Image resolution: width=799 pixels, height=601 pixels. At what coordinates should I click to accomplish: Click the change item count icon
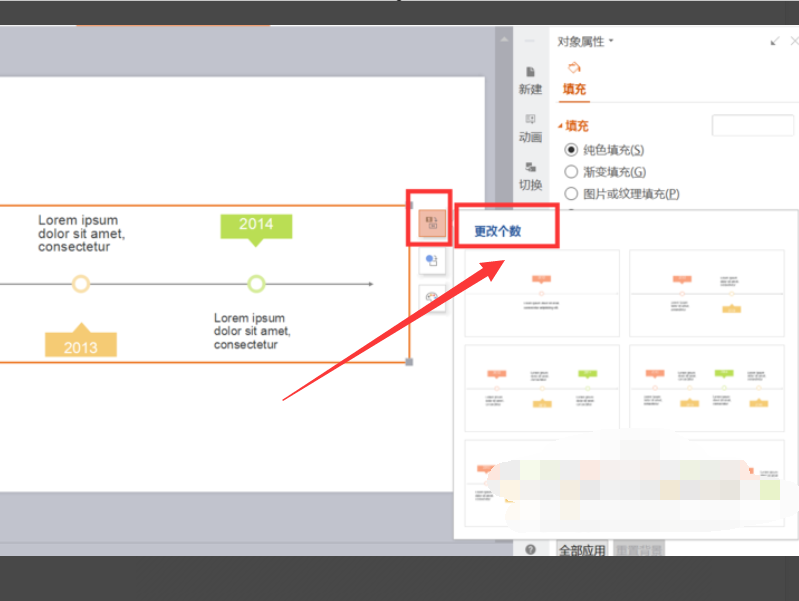pos(432,223)
